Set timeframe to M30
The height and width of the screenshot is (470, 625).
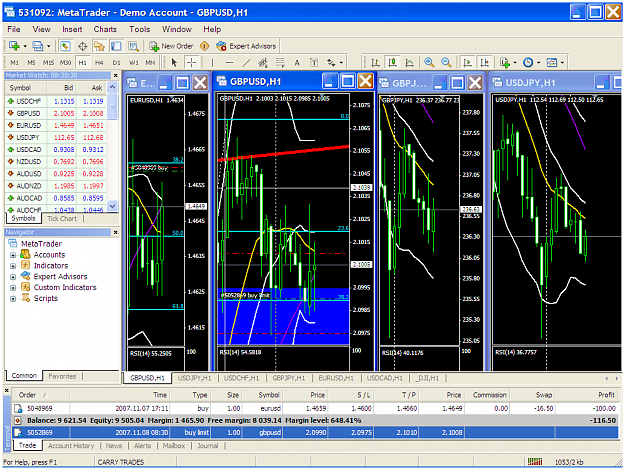(65, 63)
